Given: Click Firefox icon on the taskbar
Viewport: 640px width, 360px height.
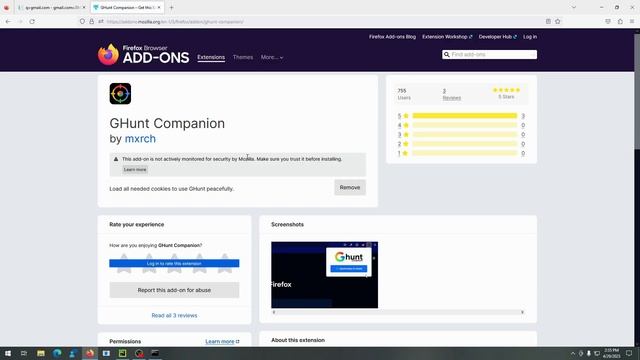Looking at the screenshot, I should tap(90, 353).
